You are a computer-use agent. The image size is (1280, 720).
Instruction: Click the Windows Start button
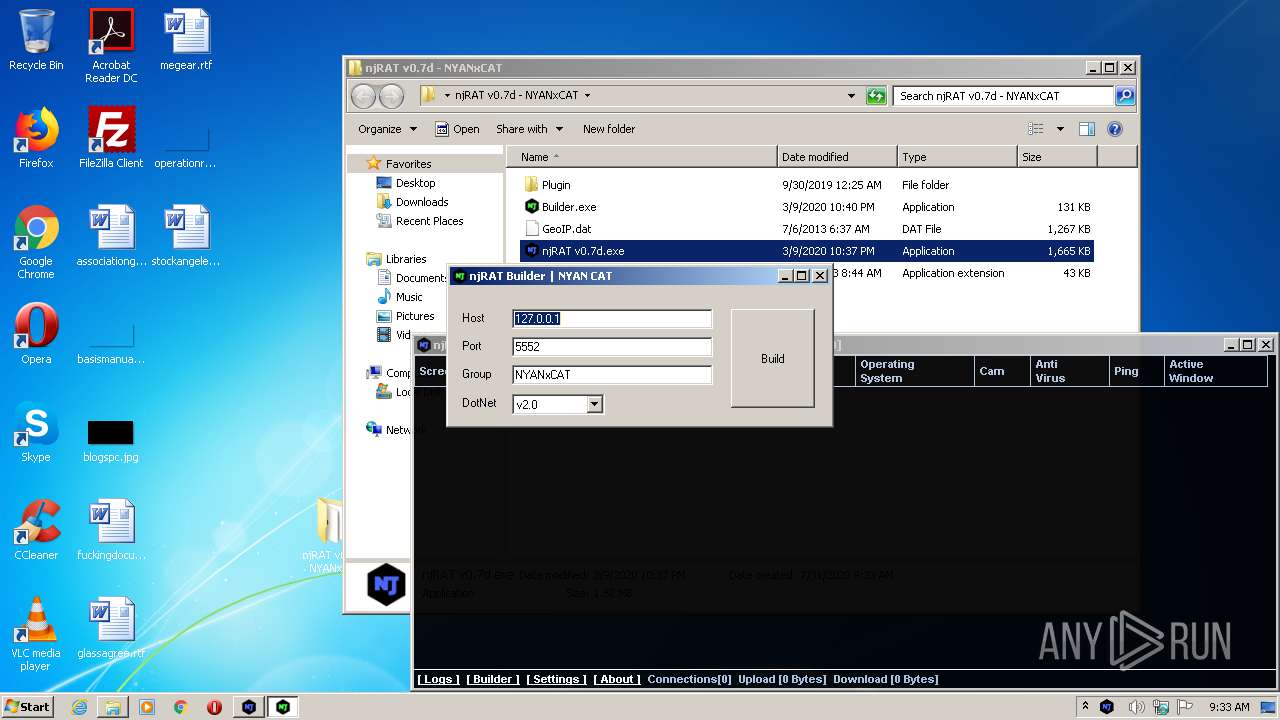[28, 706]
